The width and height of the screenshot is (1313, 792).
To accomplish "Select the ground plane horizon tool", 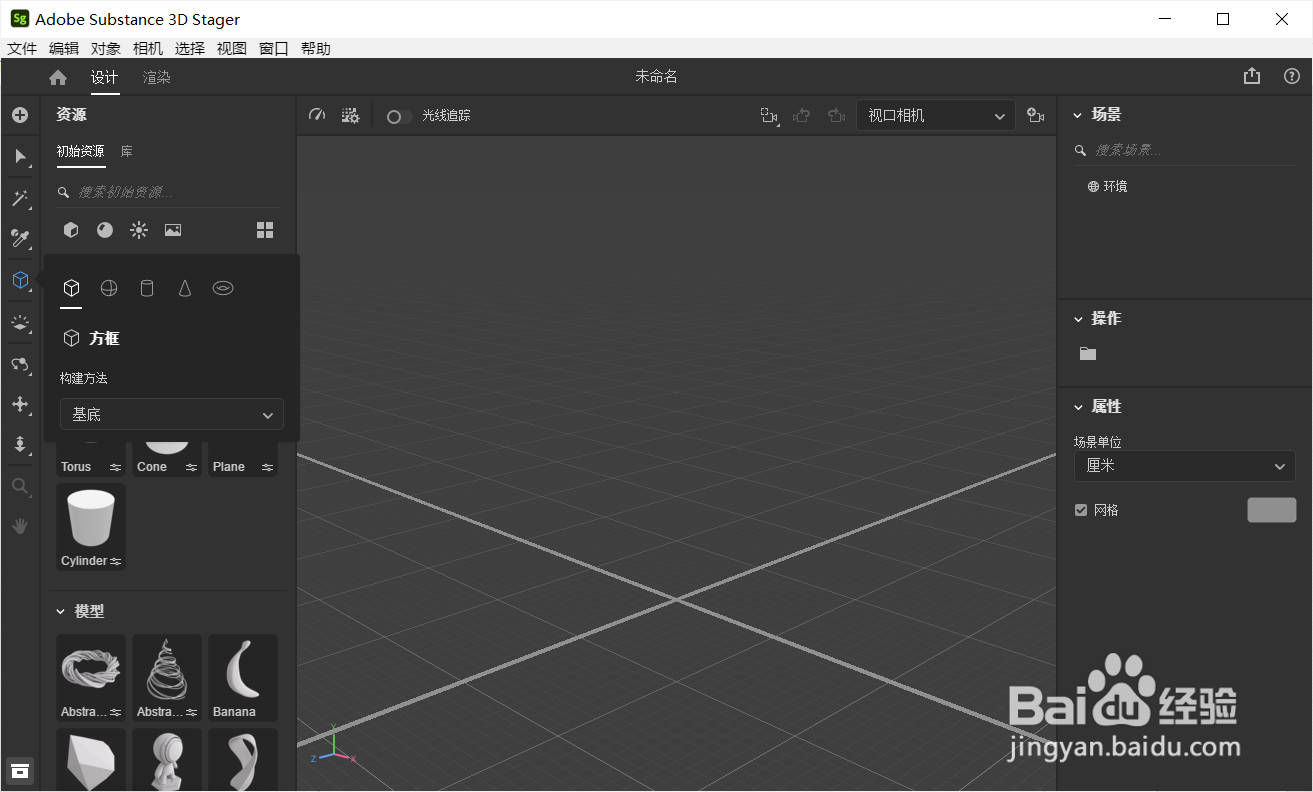I will (20, 322).
